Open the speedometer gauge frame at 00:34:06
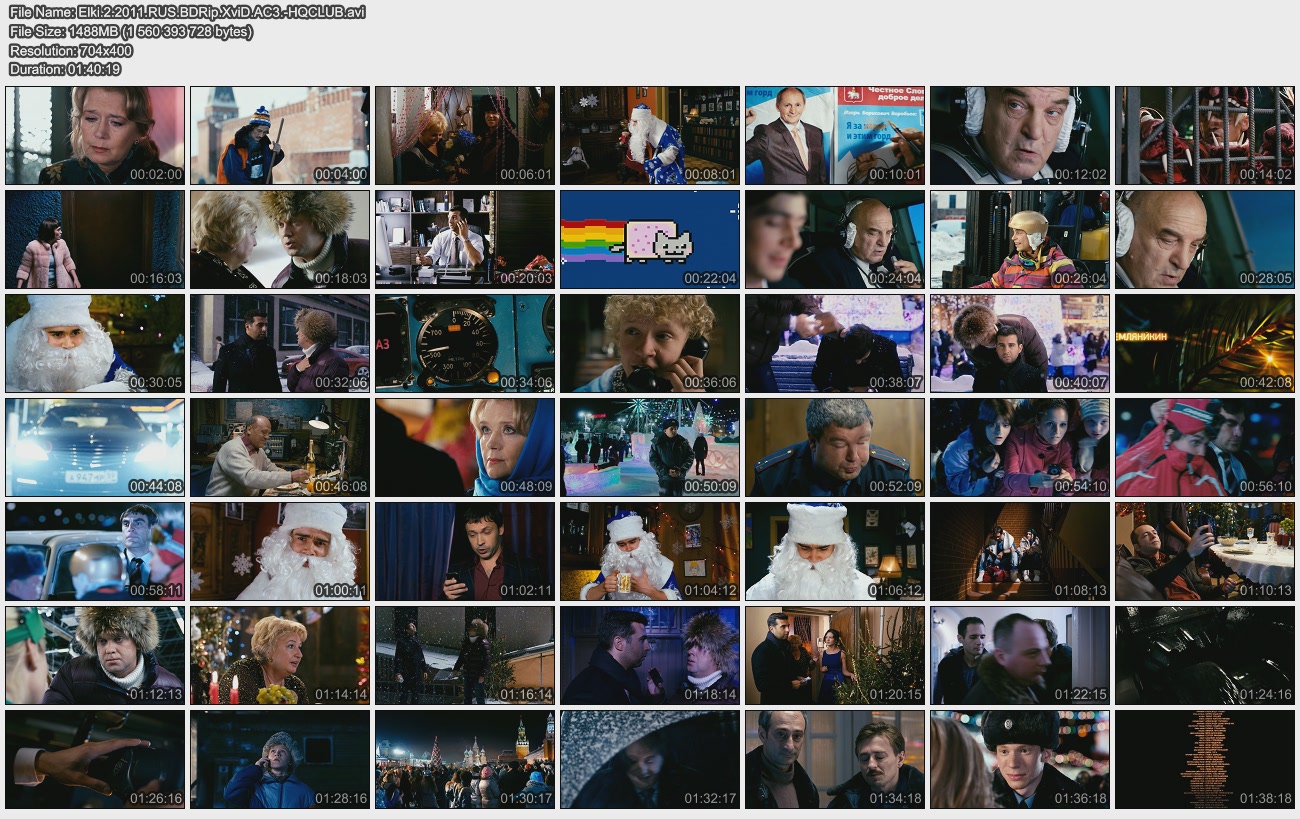The width and height of the screenshot is (1300, 819). tap(465, 344)
